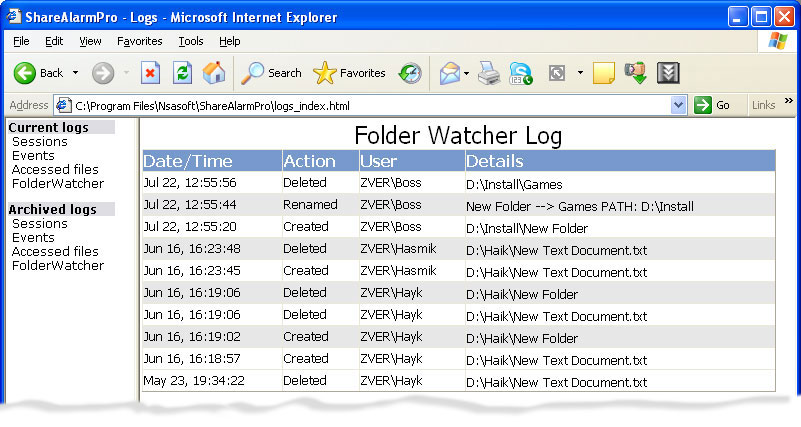
Task: Print the page using printer icon
Action: 489,73
